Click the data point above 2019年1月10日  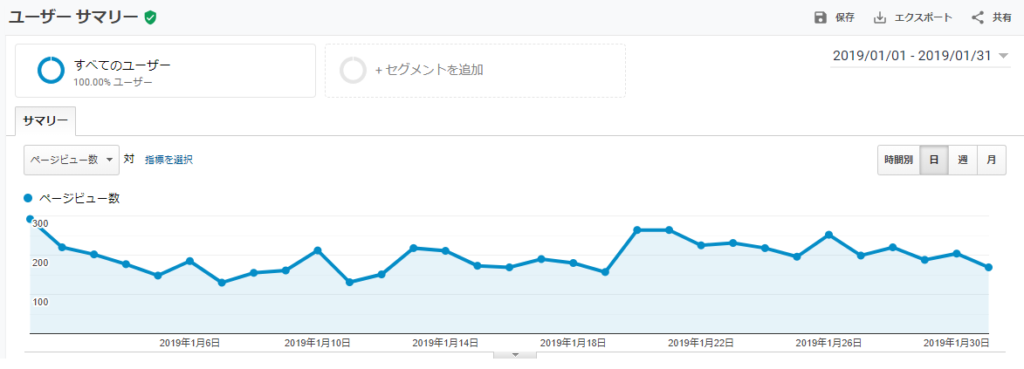(x=317, y=250)
